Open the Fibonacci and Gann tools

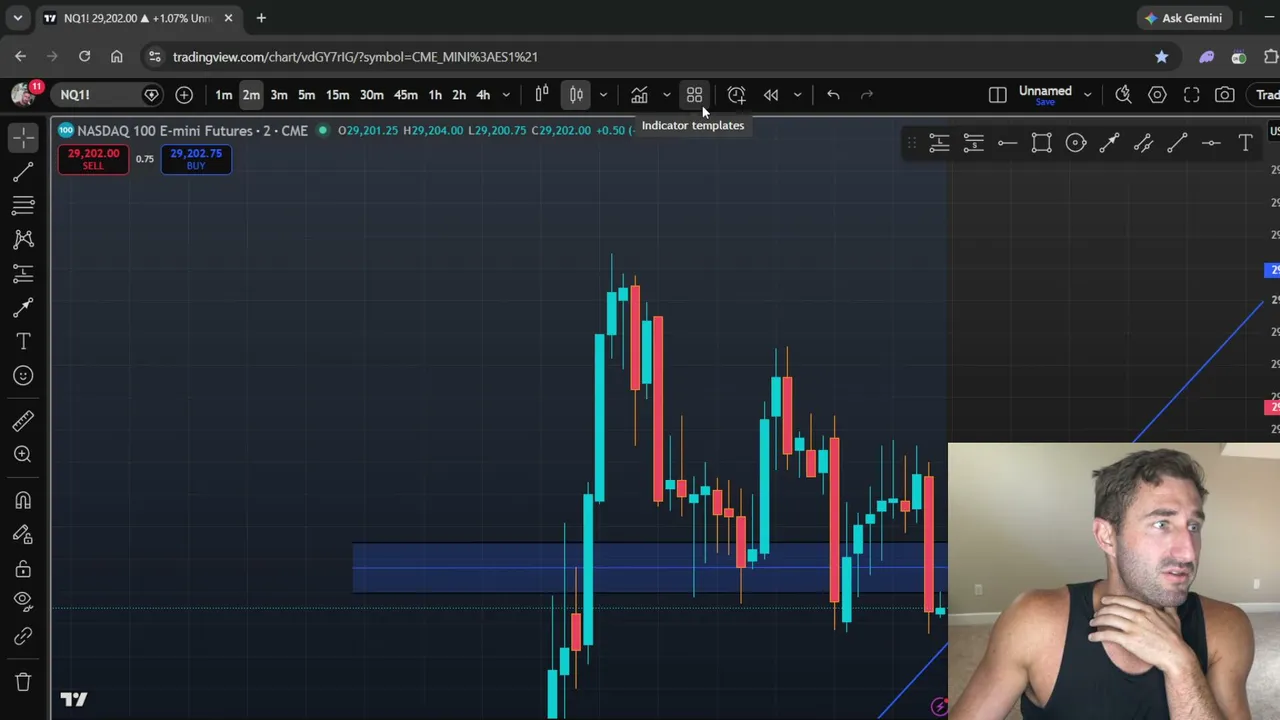[23, 205]
